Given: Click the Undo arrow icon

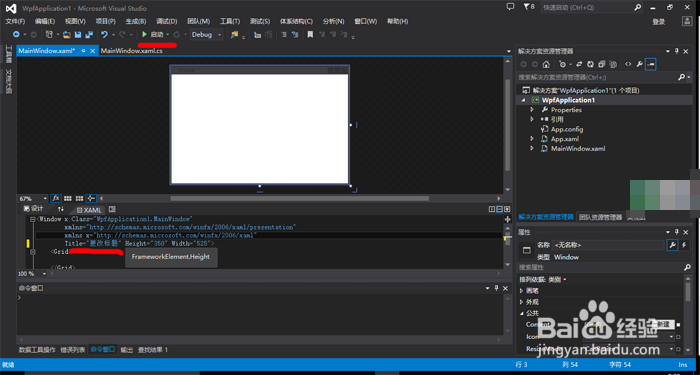Looking at the screenshot, I should coord(104,34).
